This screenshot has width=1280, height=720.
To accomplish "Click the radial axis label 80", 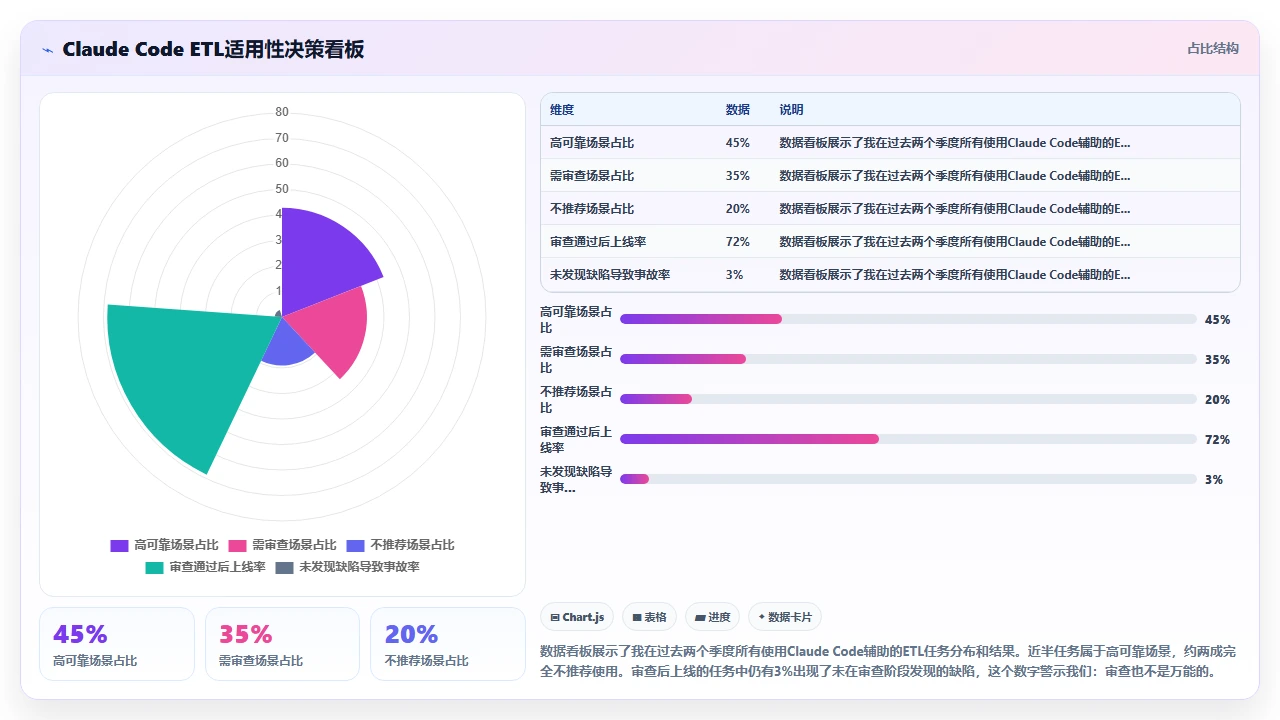I will (282, 112).
